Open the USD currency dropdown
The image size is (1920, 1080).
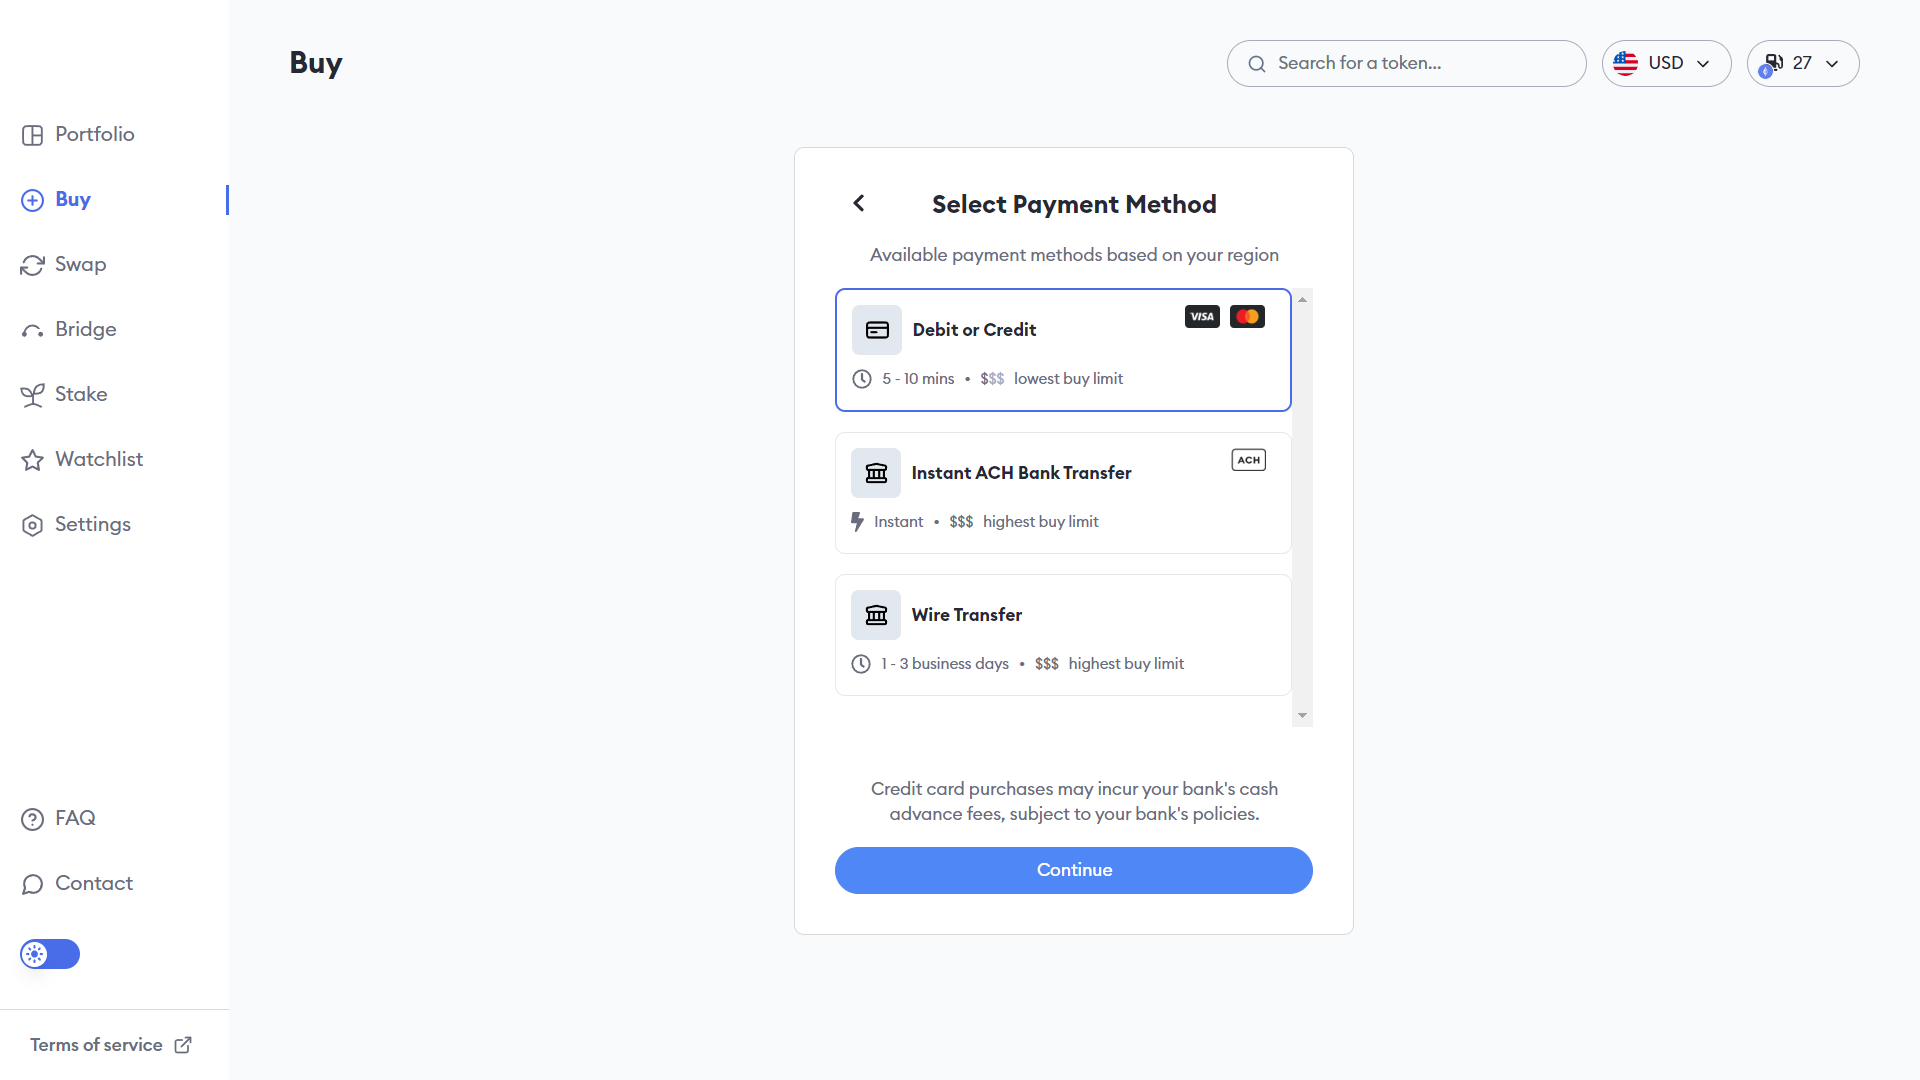tap(1666, 63)
